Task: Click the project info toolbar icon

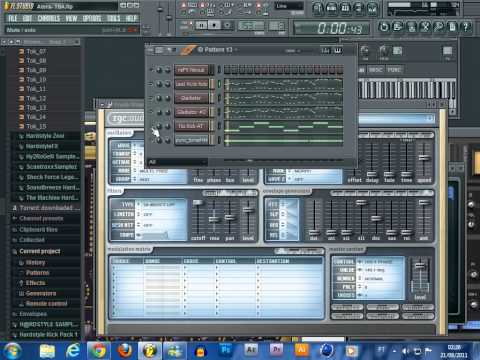Action: (x=452, y=27)
